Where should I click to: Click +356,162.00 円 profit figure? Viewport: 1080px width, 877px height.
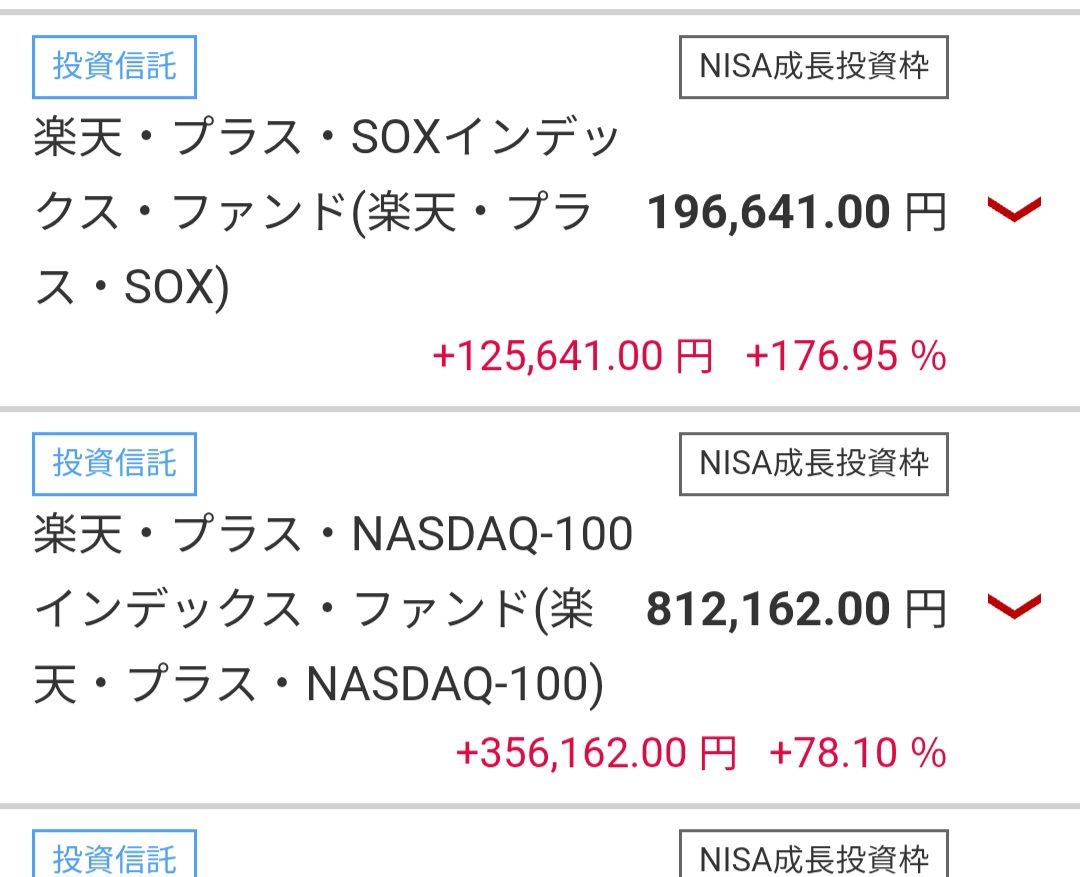(x=596, y=753)
